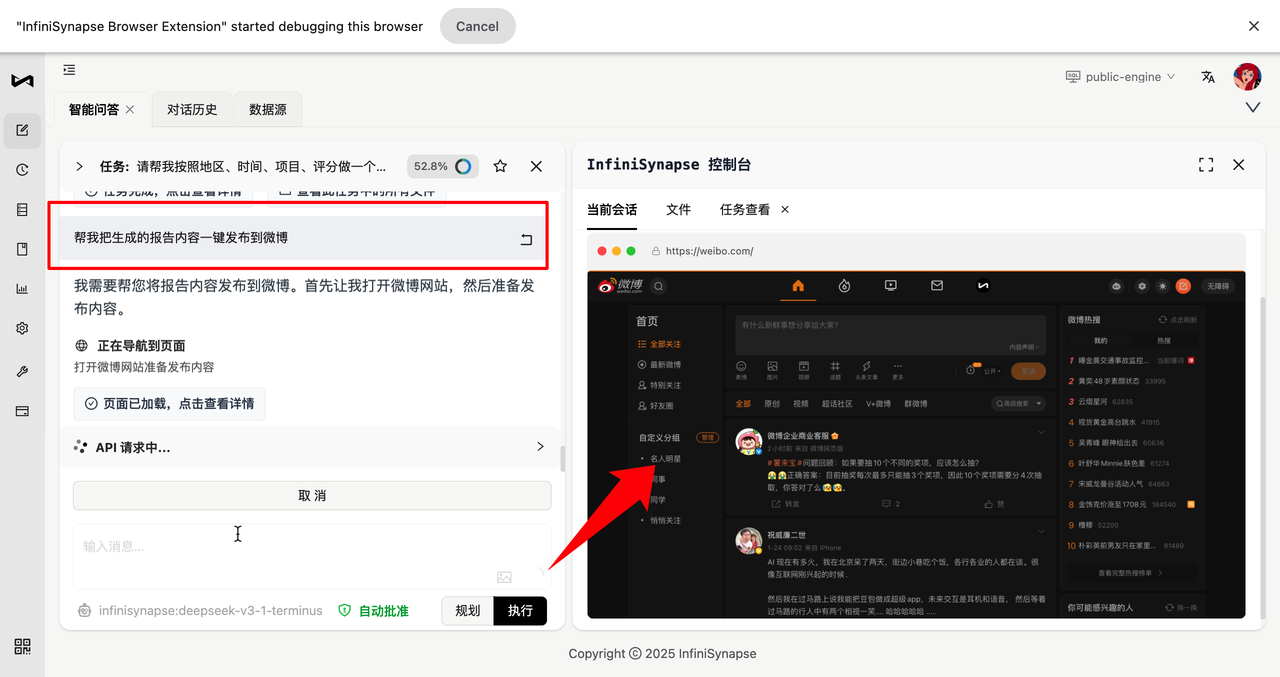
Task: Click the search icon in Weibo preview
Action: click(x=659, y=286)
